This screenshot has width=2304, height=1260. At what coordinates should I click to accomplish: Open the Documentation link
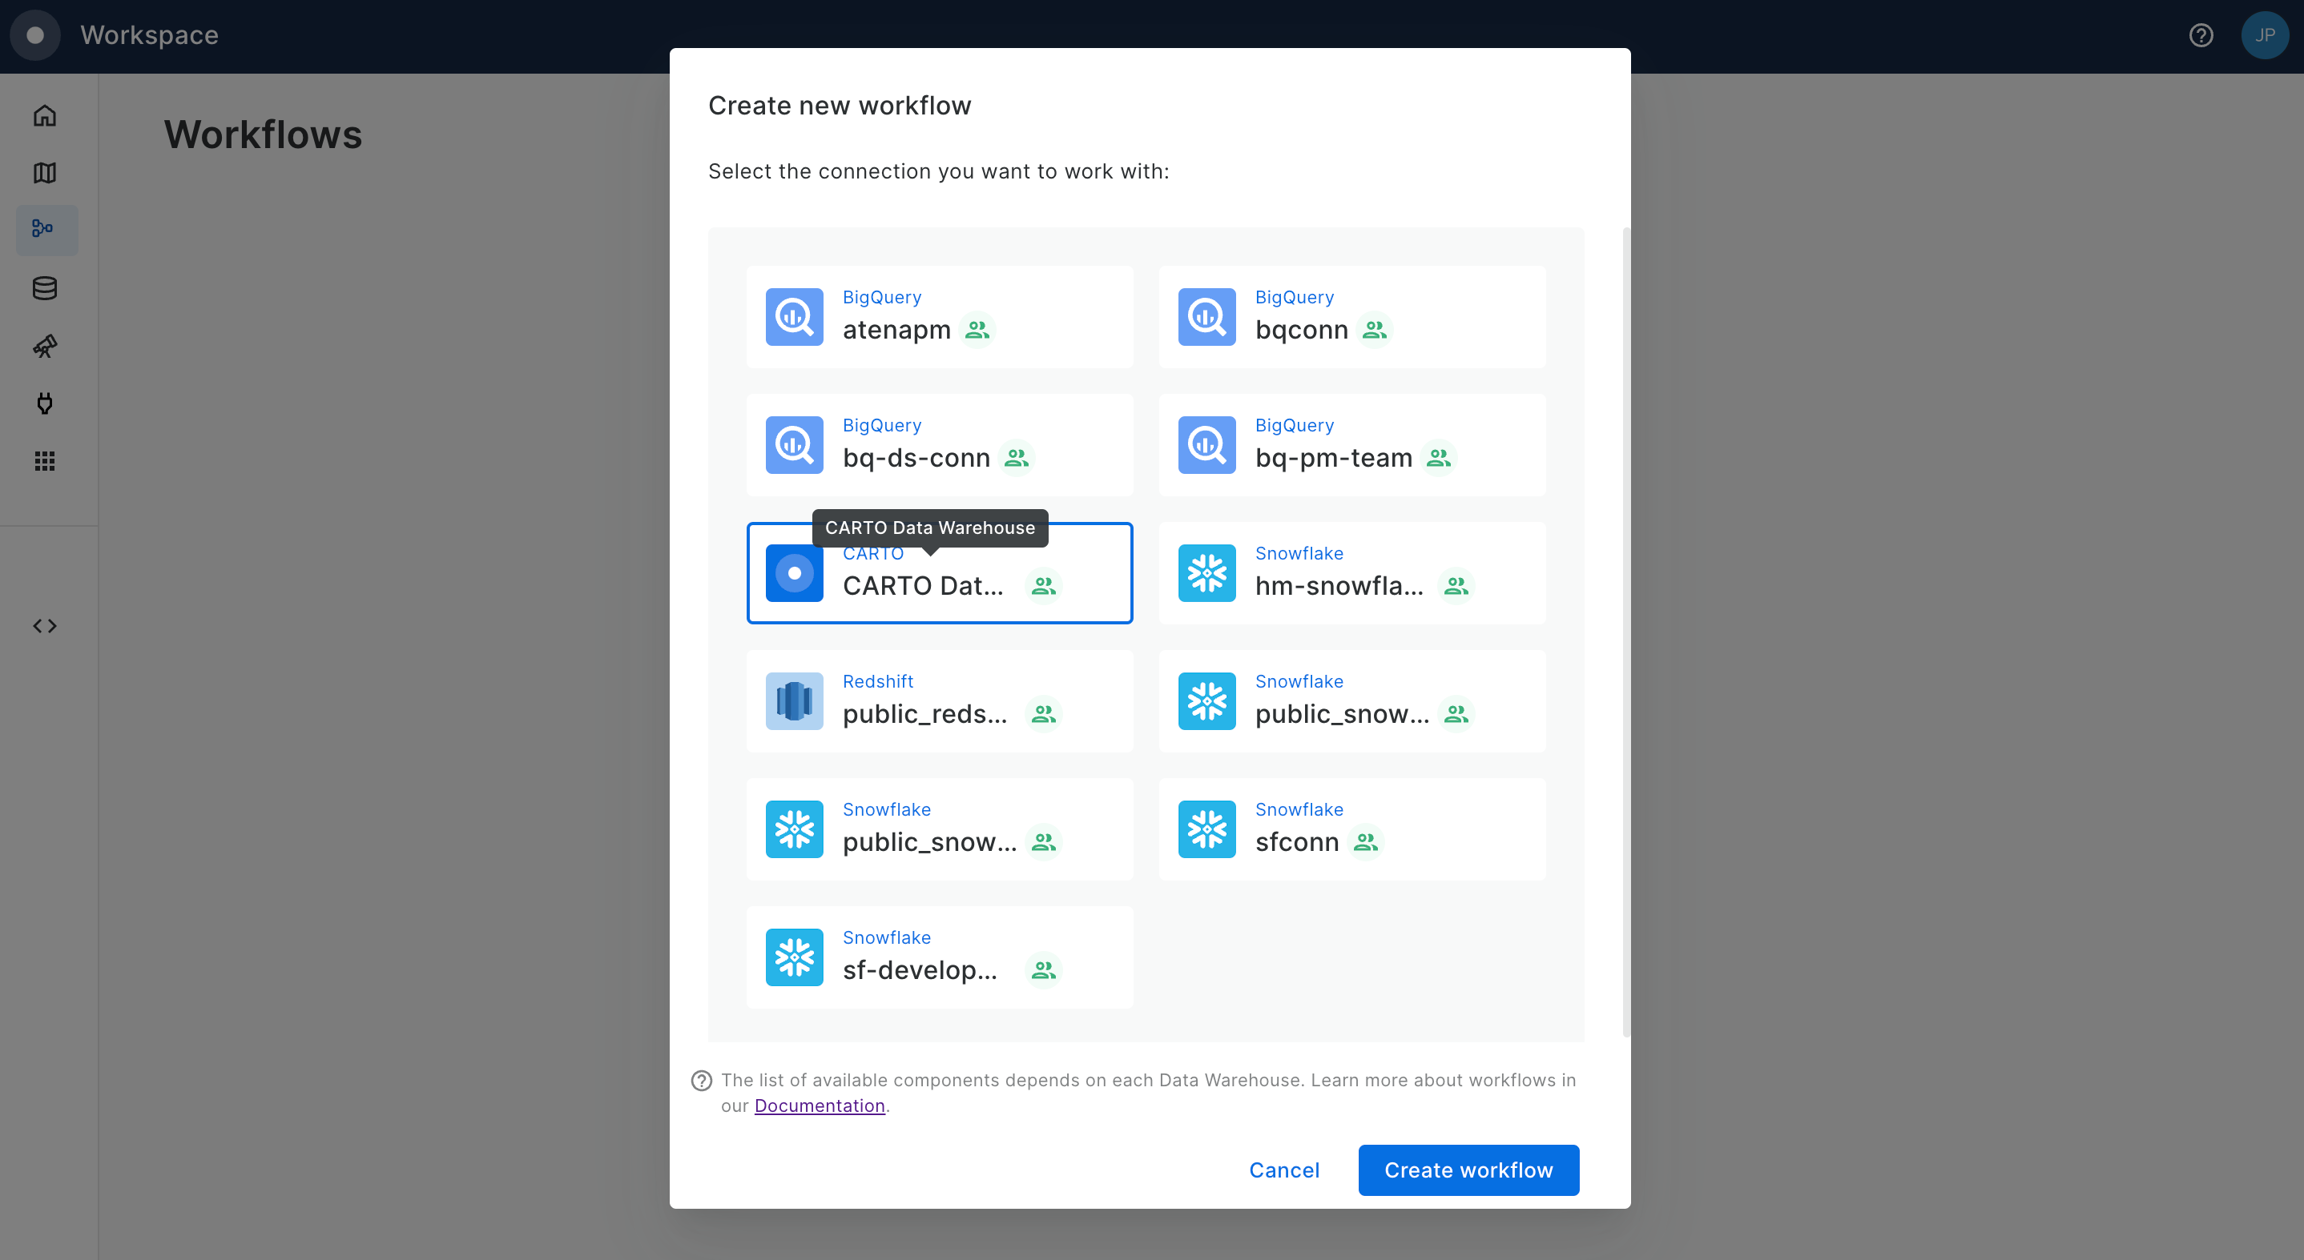(819, 1106)
